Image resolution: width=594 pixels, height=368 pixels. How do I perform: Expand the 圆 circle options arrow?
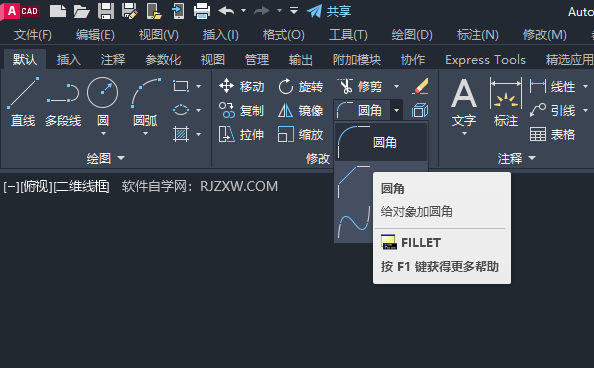click(x=103, y=133)
